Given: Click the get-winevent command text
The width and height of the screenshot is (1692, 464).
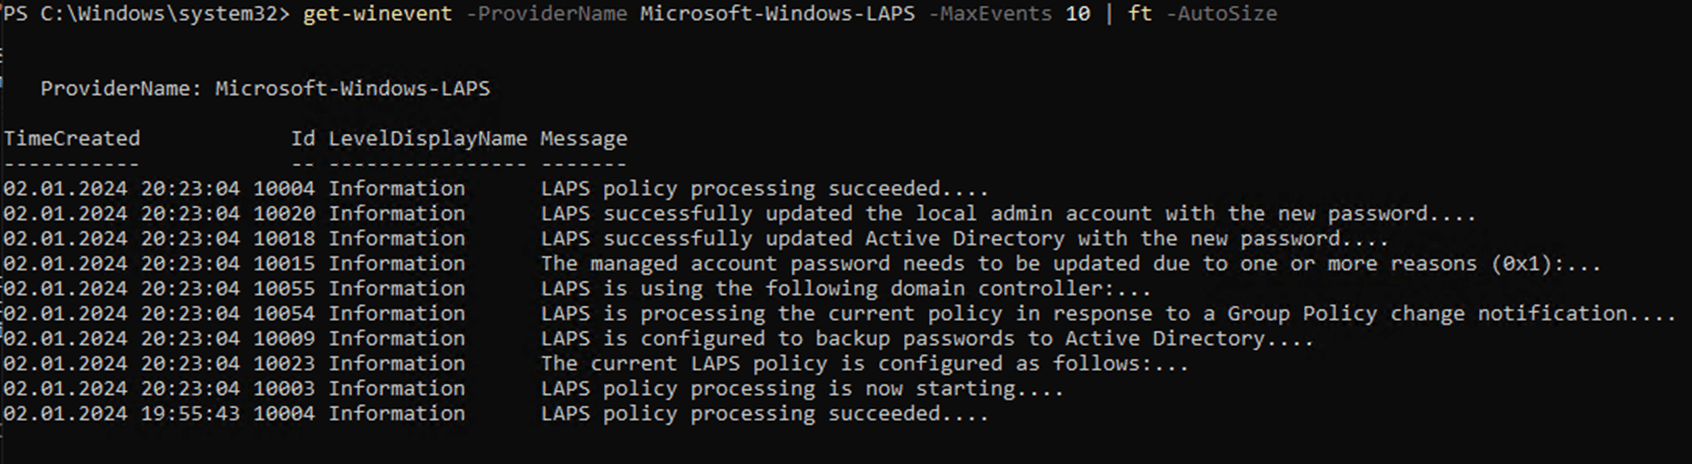Looking at the screenshot, I should click(x=378, y=14).
